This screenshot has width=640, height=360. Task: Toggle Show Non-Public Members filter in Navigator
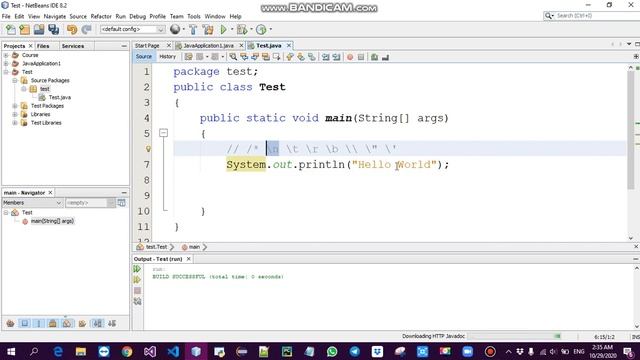(53, 324)
